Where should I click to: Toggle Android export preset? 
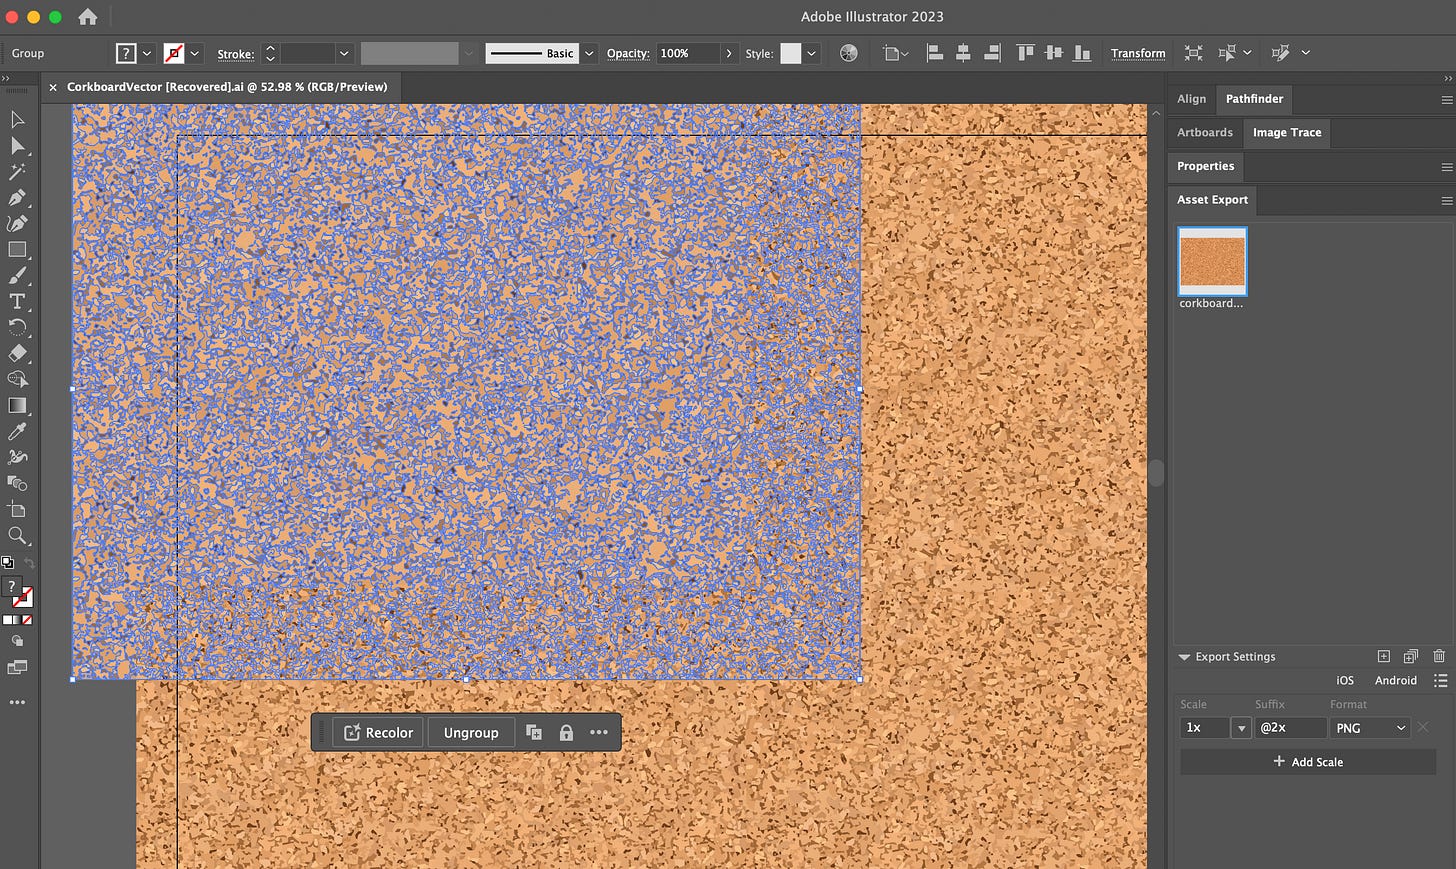click(1395, 680)
